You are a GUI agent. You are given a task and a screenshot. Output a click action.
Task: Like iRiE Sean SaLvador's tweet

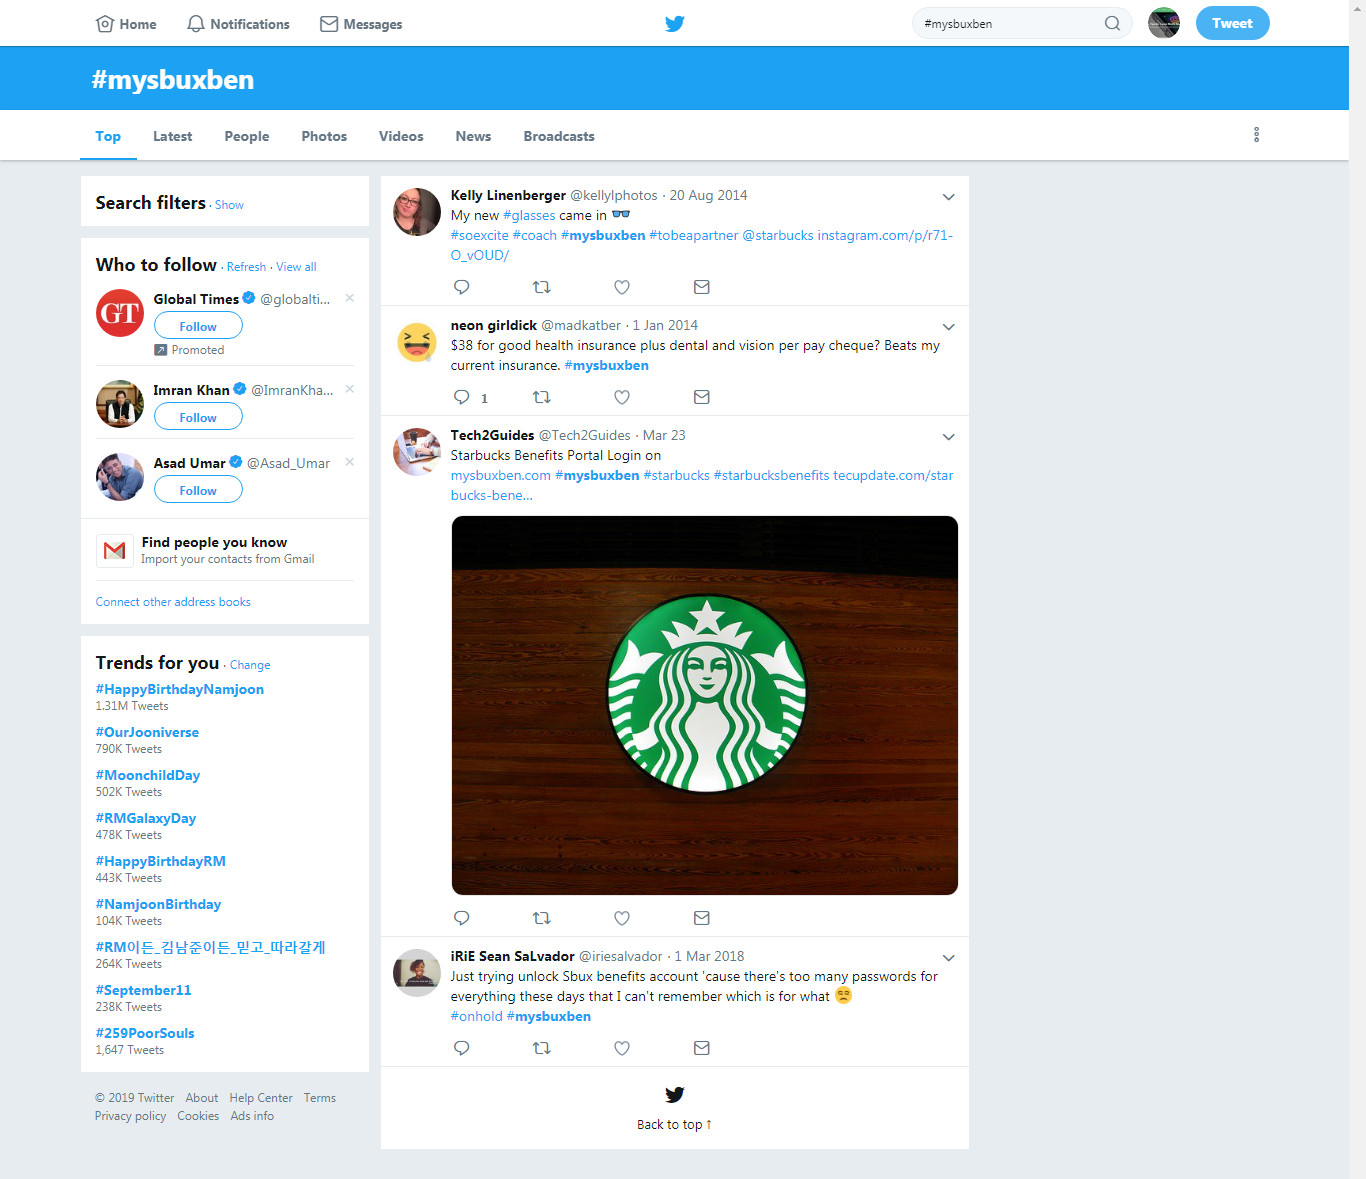(622, 1048)
